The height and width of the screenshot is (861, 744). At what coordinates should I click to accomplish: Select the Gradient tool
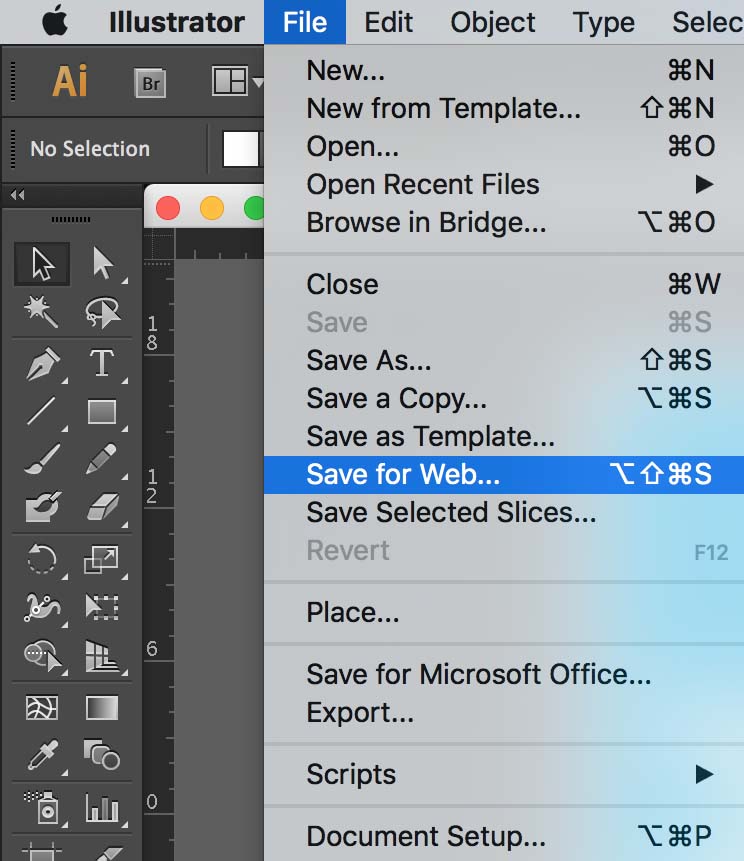(101, 708)
